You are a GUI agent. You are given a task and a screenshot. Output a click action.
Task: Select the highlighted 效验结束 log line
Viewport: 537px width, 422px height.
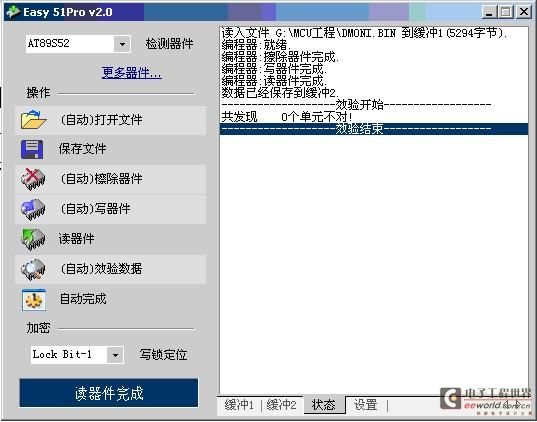point(374,129)
